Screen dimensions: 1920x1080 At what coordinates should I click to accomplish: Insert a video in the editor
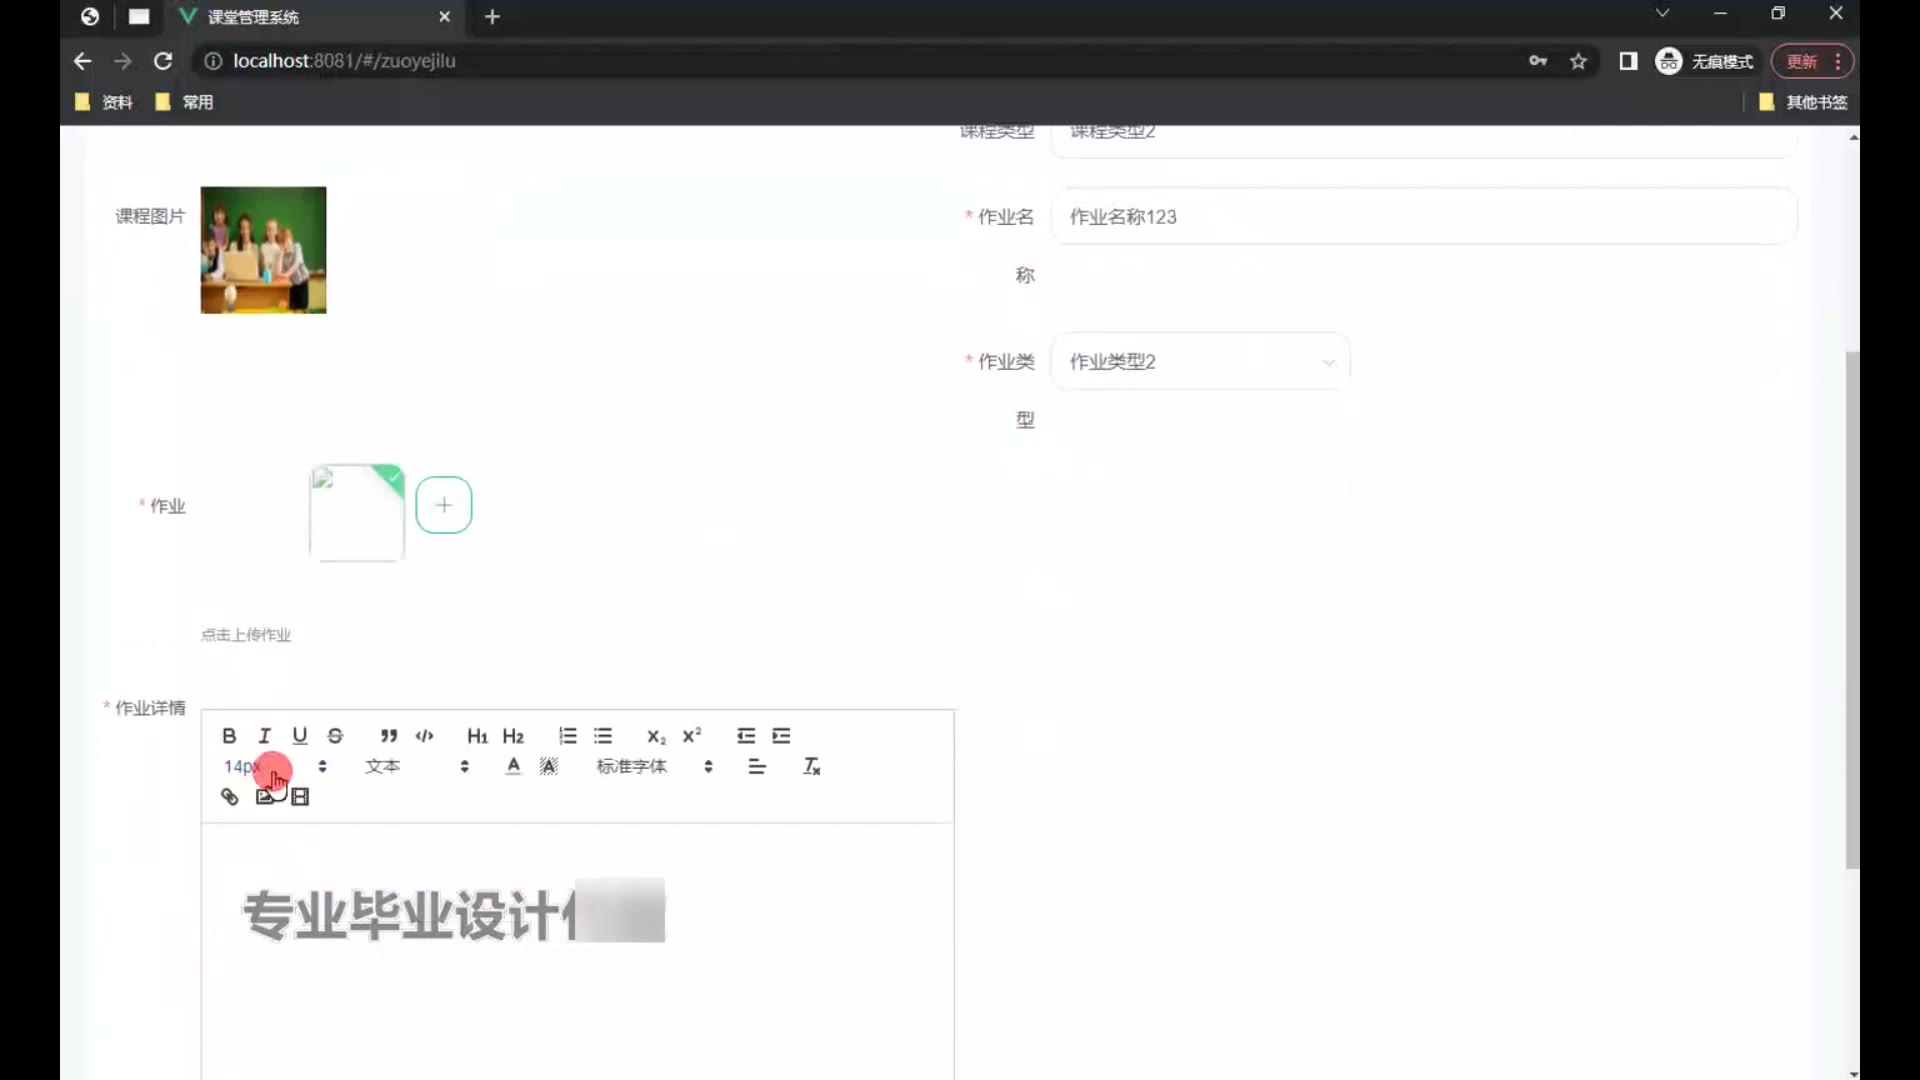click(300, 797)
